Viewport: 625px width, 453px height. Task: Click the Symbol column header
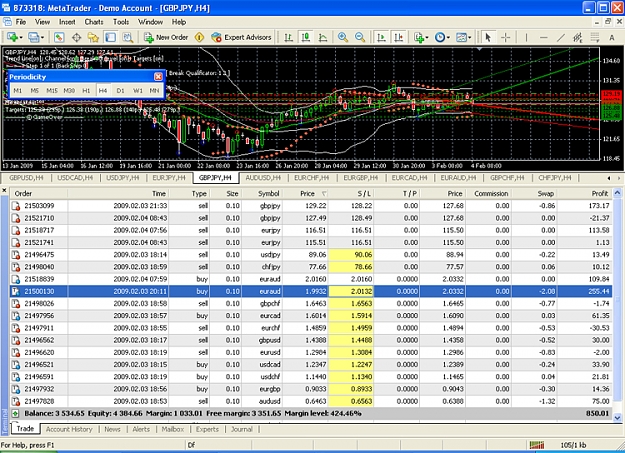[x=262, y=194]
